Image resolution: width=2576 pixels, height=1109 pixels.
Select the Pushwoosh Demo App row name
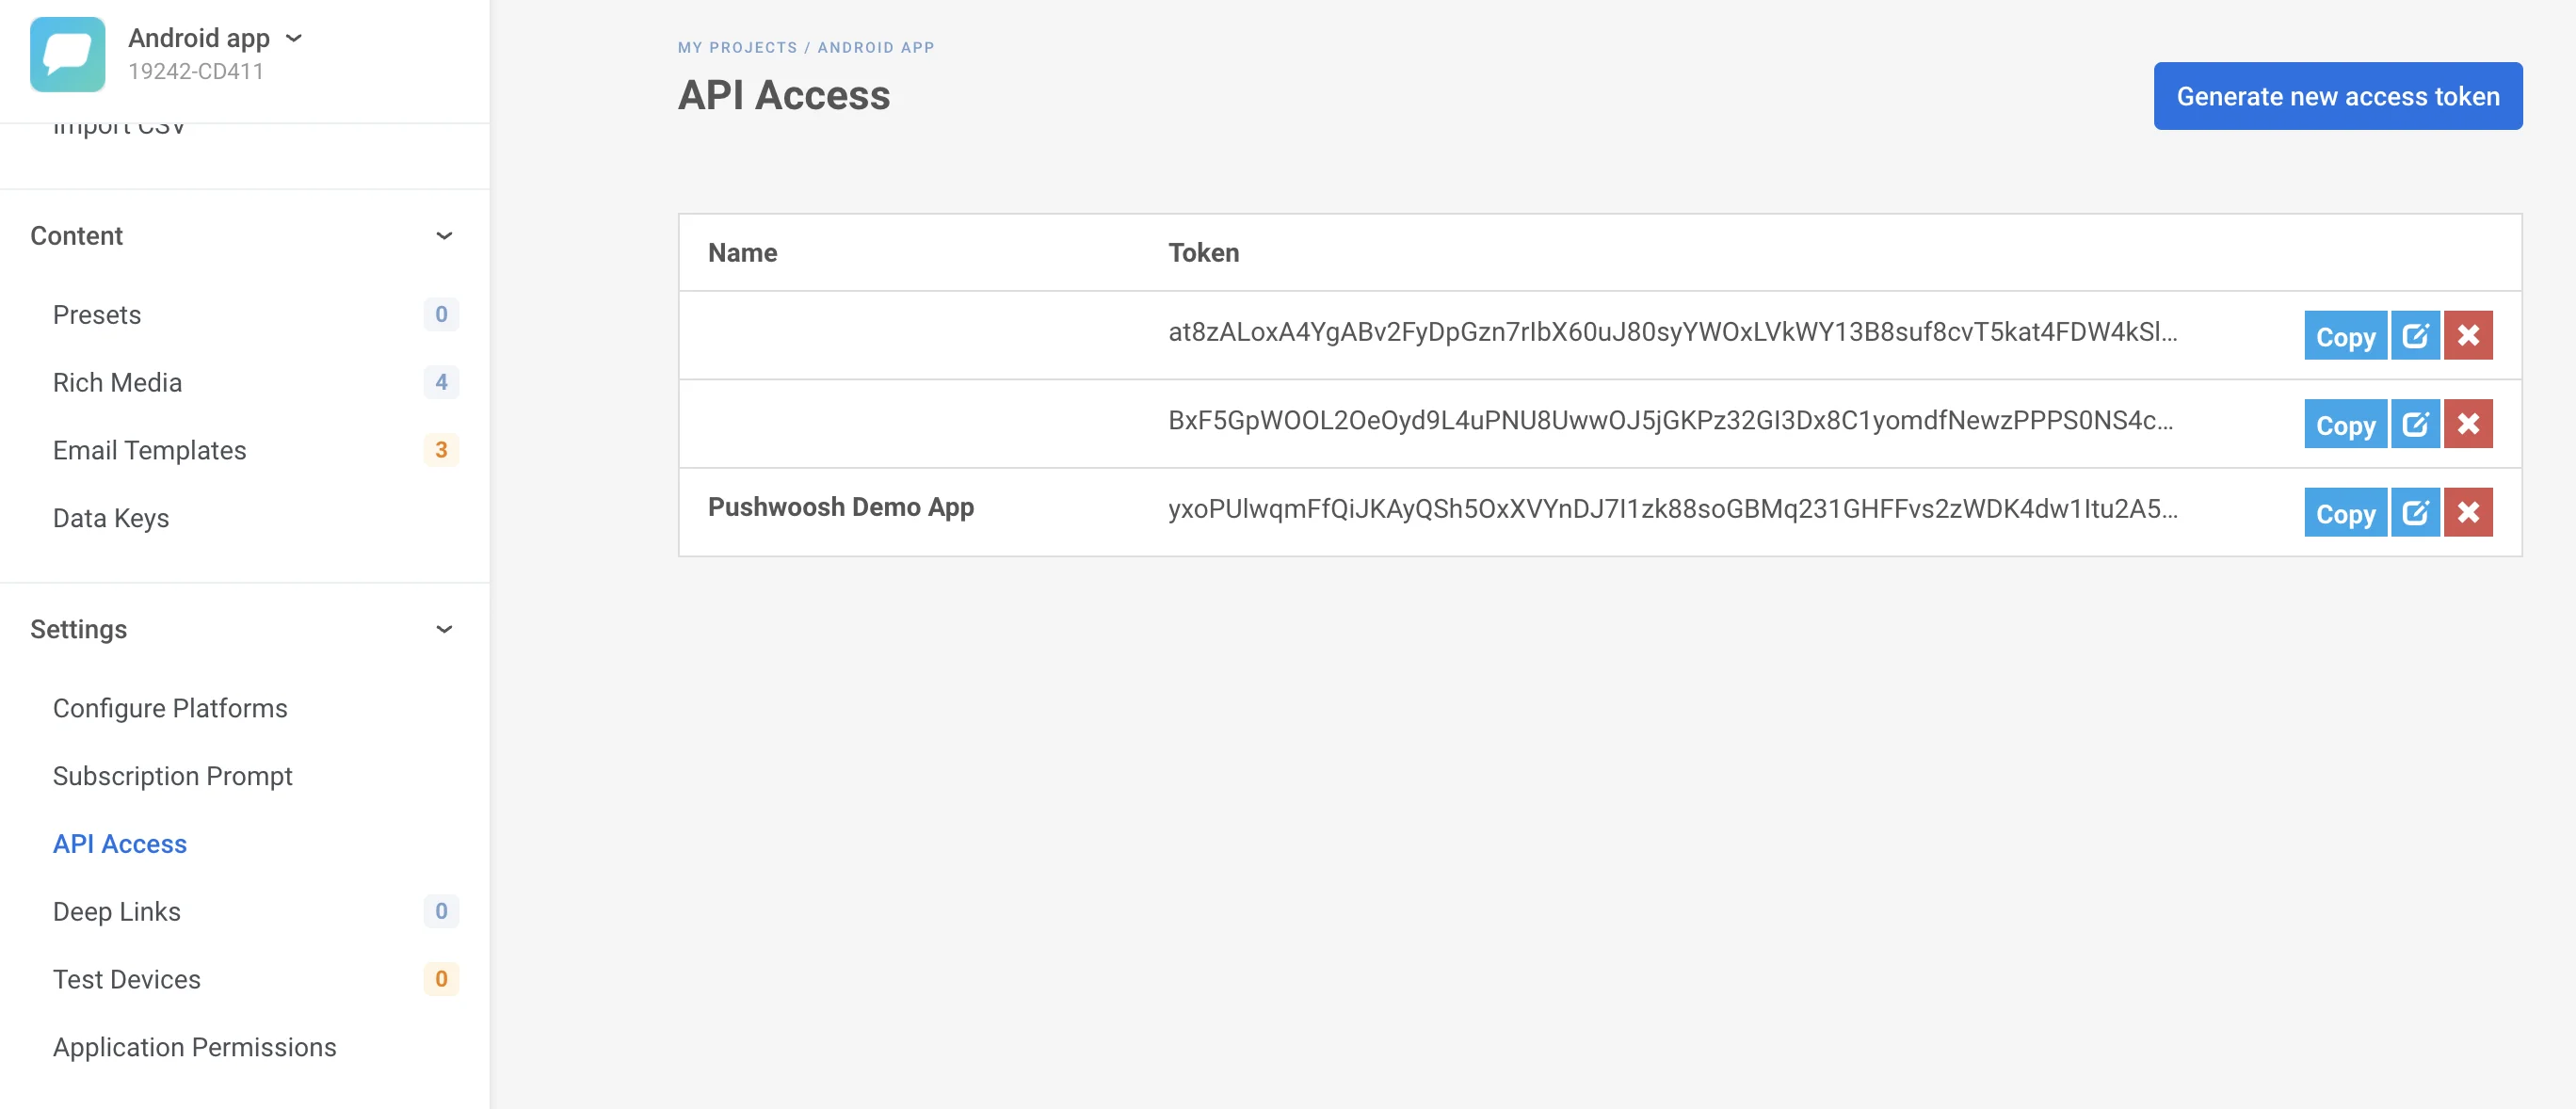coord(840,507)
